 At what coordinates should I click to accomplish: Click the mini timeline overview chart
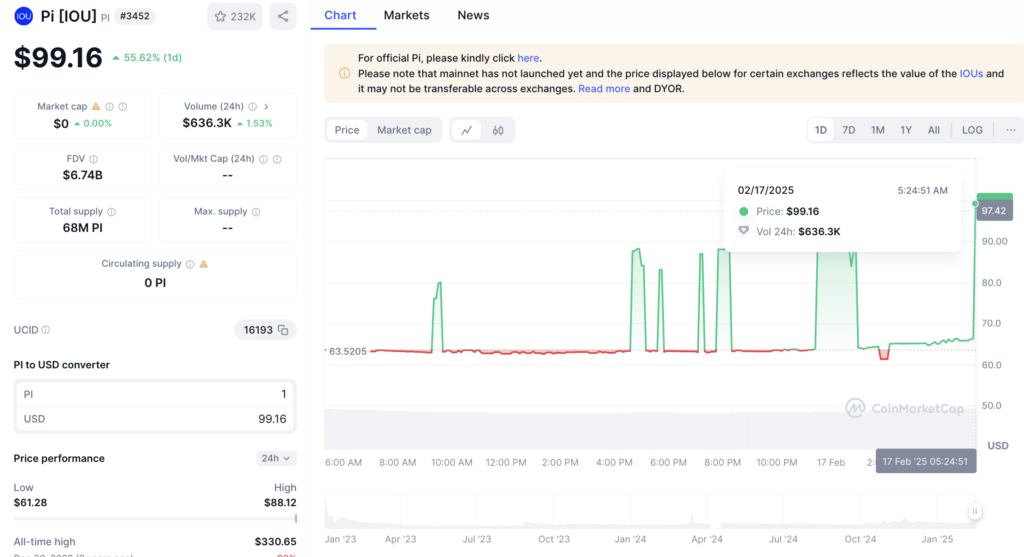[650, 511]
